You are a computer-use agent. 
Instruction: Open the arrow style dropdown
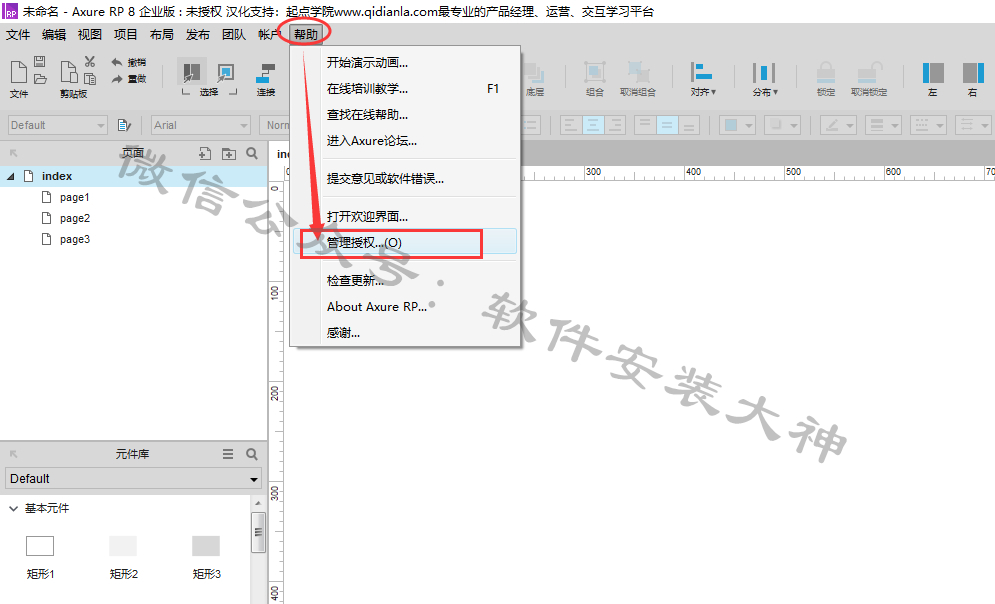(973, 125)
